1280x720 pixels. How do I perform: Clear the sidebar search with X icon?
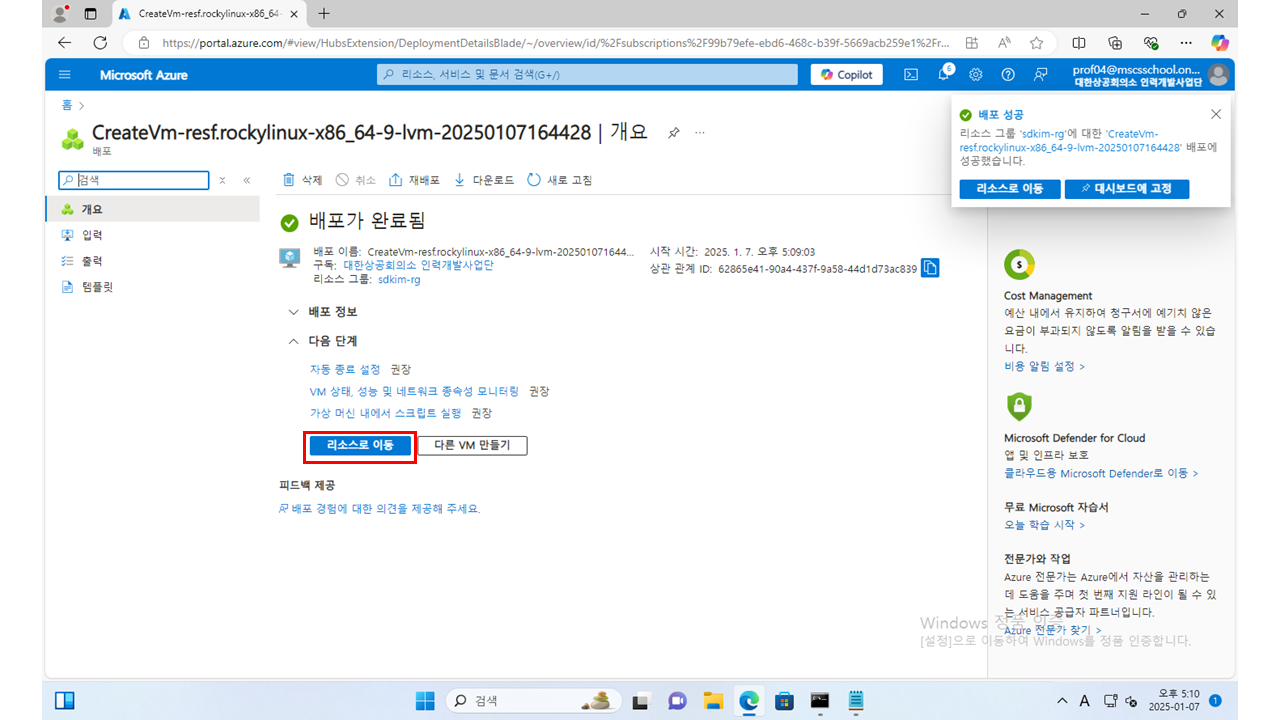(x=222, y=180)
